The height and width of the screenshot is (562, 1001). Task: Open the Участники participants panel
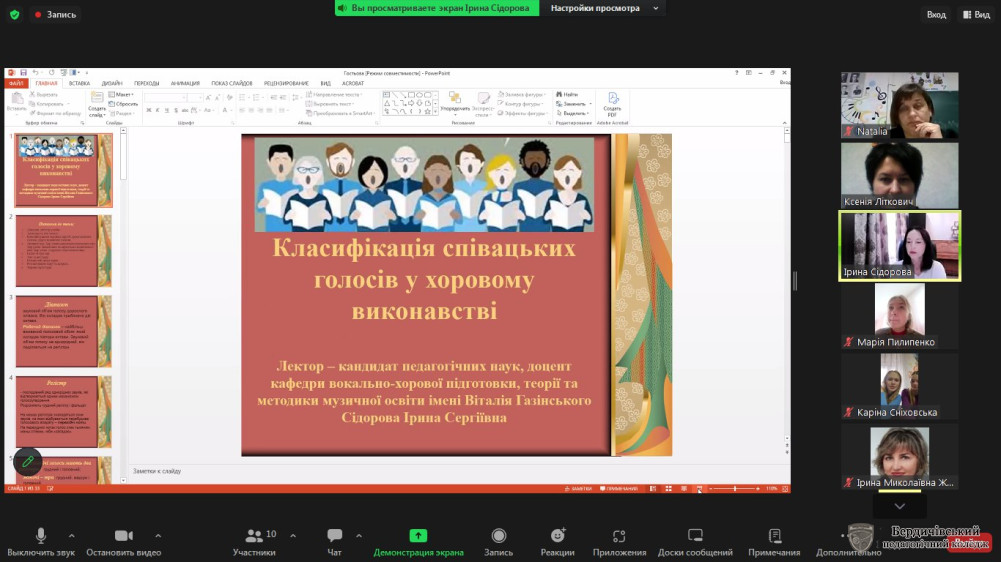point(254,536)
